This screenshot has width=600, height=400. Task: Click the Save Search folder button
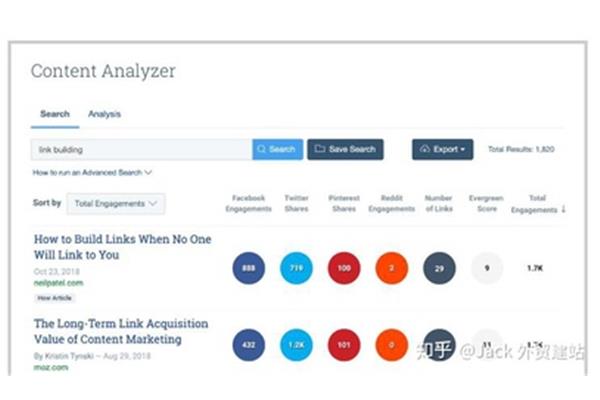(345, 149)
